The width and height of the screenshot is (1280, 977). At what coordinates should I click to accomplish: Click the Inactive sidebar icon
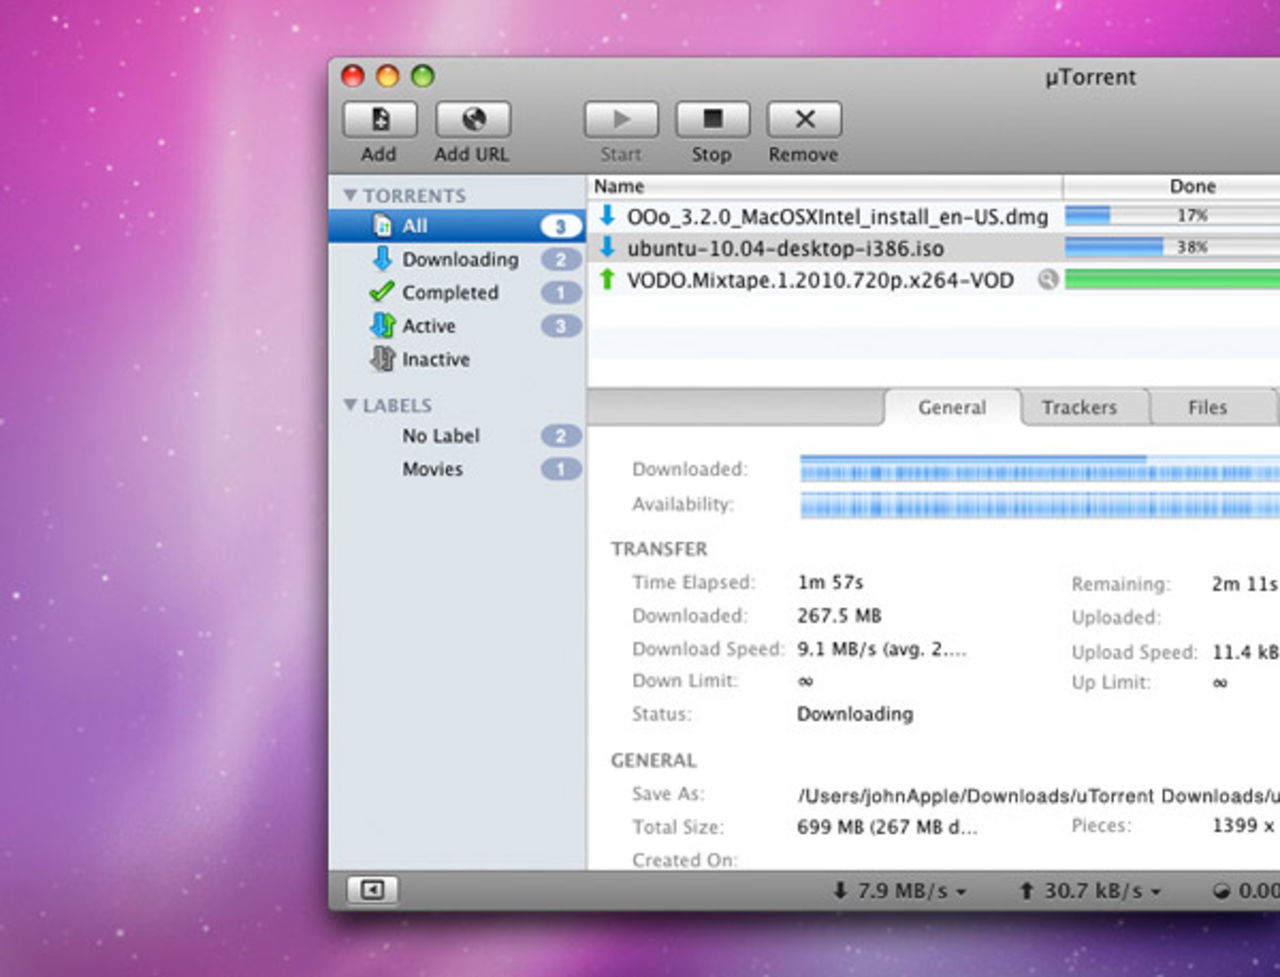[x=383, y=359]
